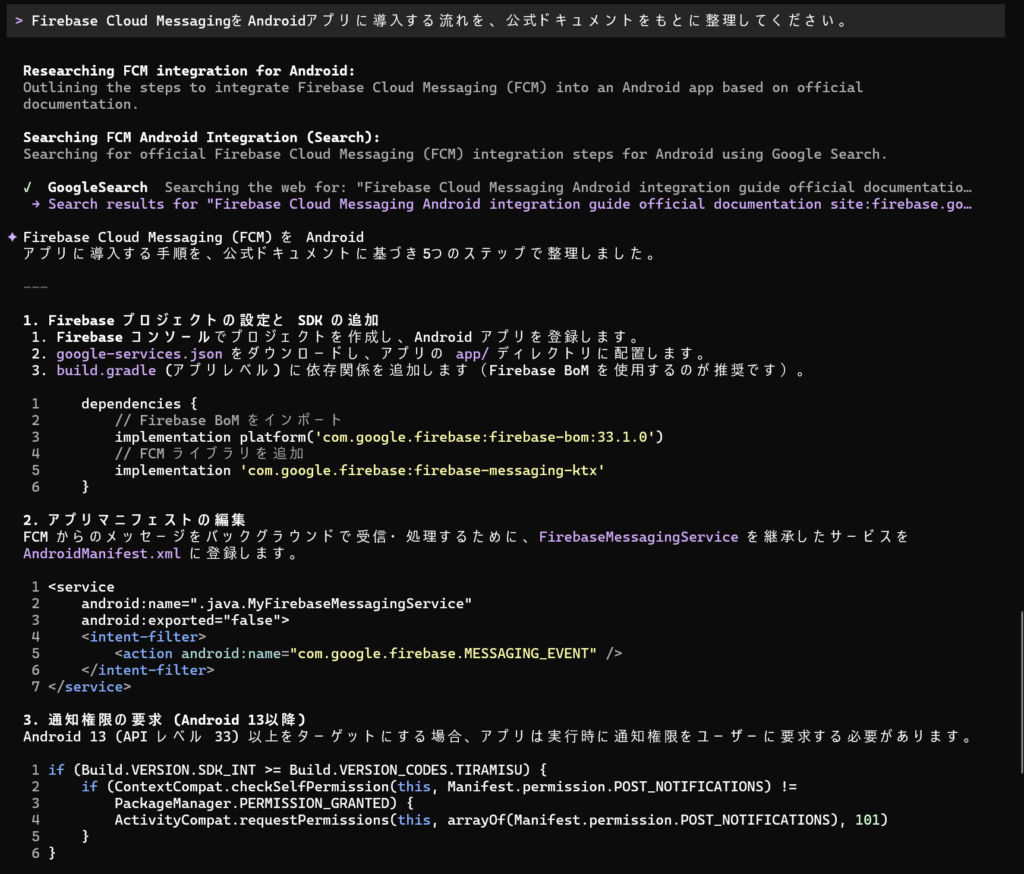Click heading '3. 通知権限の要求 (Android 13以降)'
Image resolution: width=1024 pixels, height=874 pixels.
coord(165,720)
